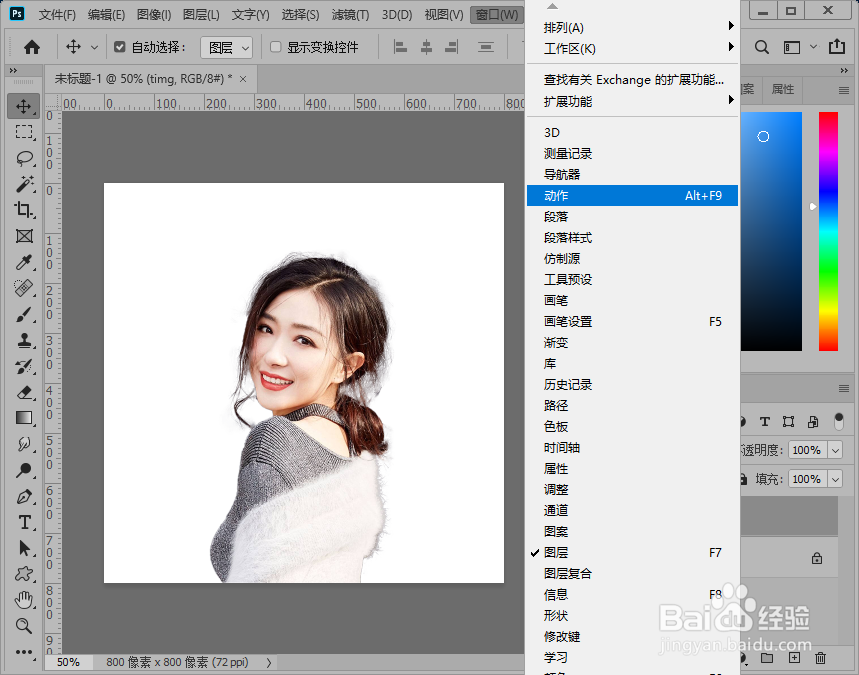Click the Home icon in options bar
This screenshot has height=675, width=859.
[x=32, y=48]
